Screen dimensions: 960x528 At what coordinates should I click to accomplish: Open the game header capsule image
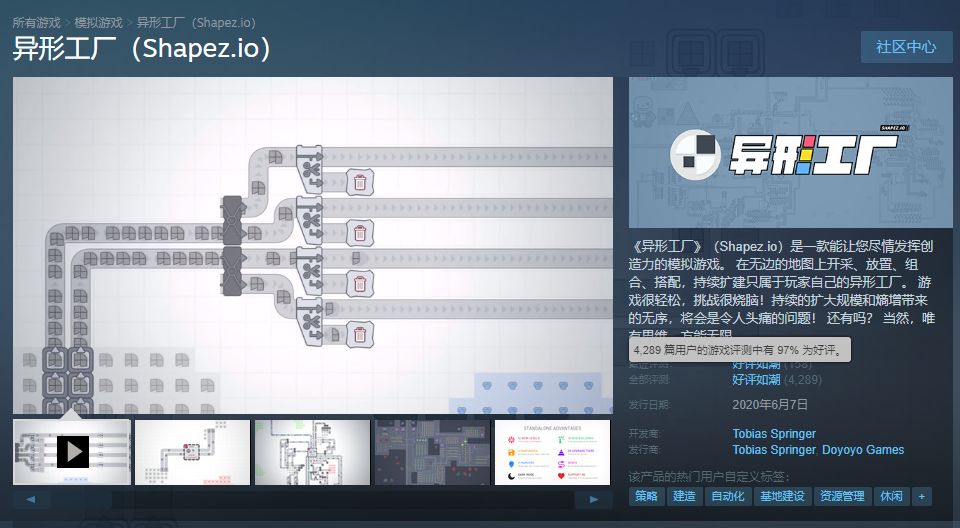click(790, 152)
